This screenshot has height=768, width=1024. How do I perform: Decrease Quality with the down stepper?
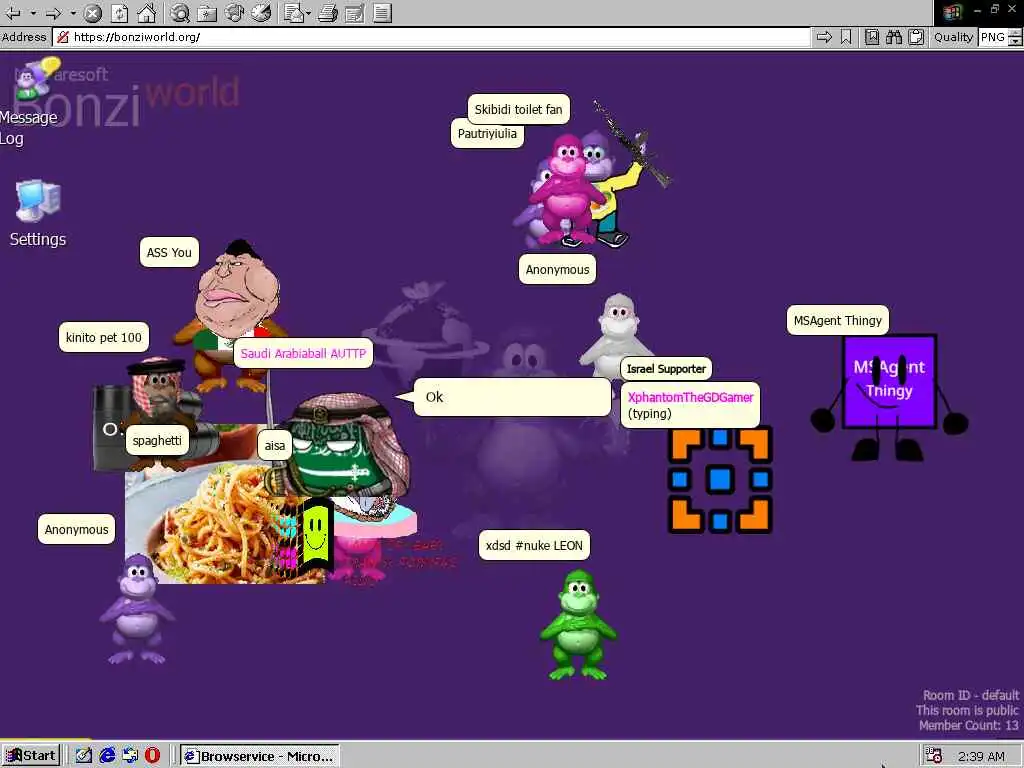coord(1015,41)
